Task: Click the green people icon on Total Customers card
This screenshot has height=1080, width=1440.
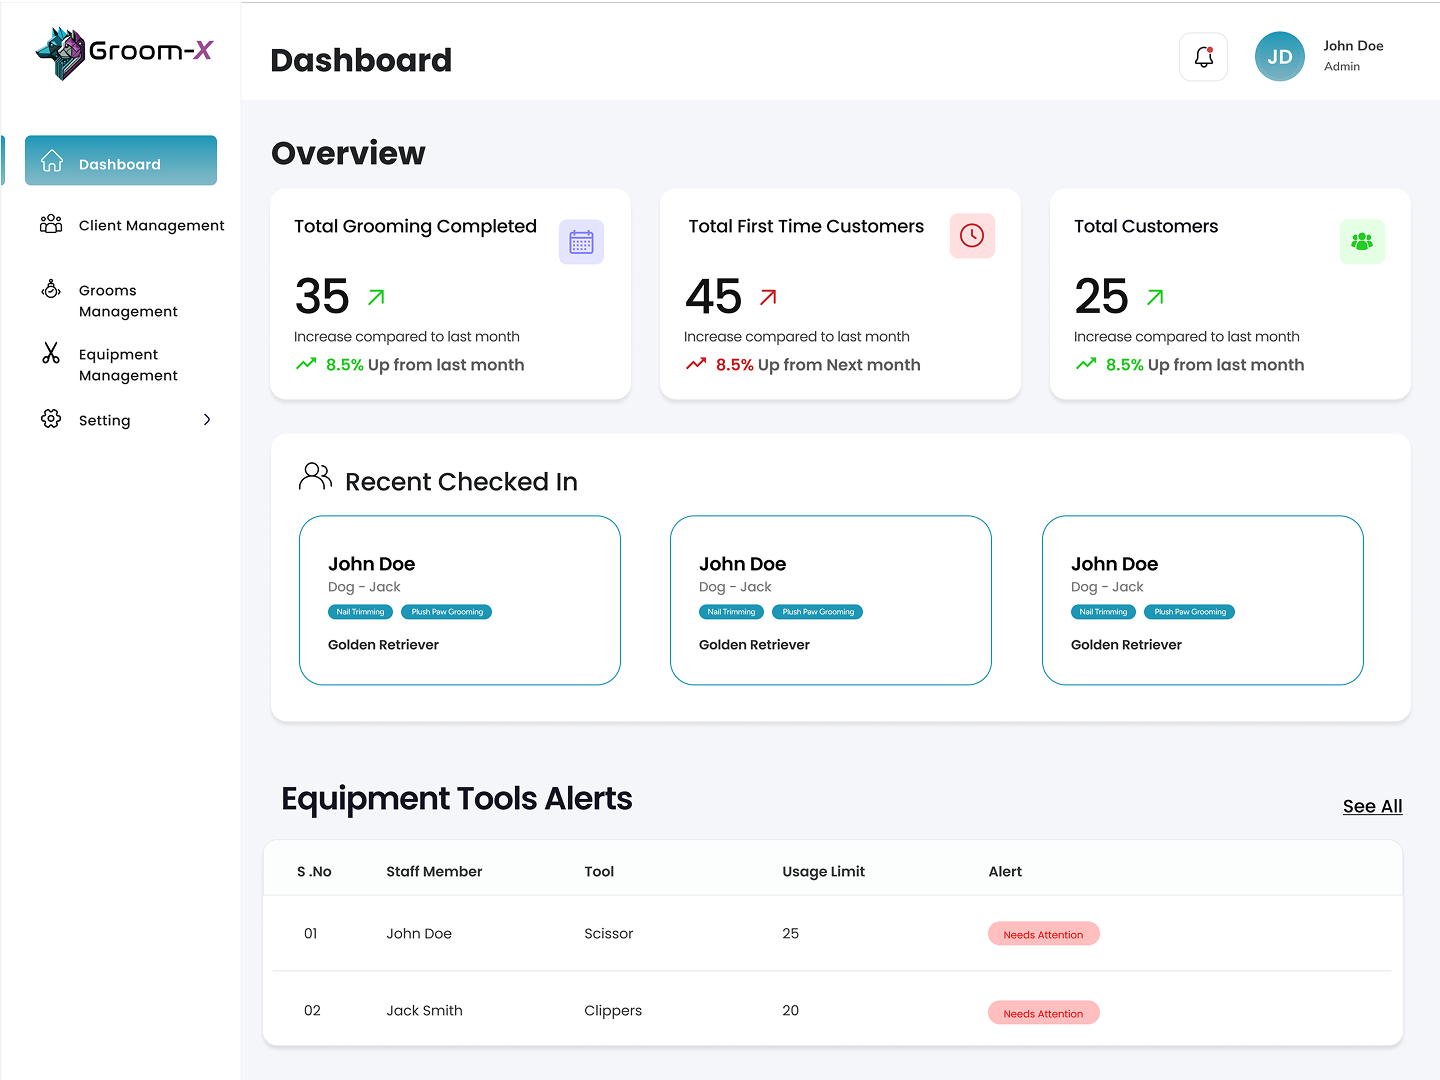Action: click(x=1361, y=242)
